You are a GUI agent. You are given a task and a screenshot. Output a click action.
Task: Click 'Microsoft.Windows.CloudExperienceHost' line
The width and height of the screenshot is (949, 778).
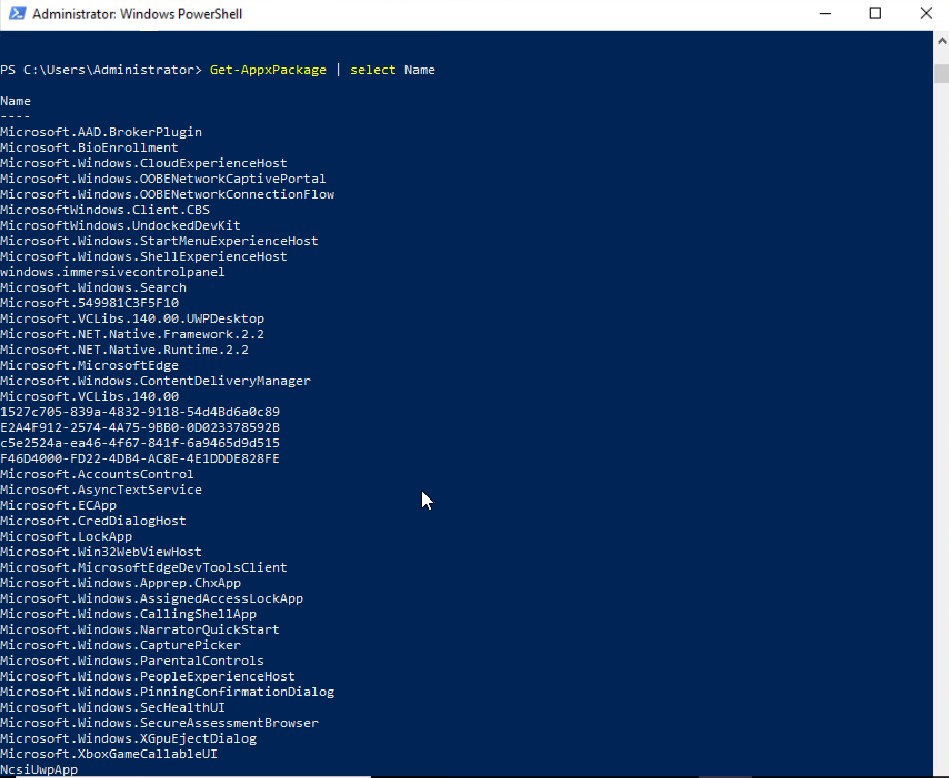(x=144, y=163)
